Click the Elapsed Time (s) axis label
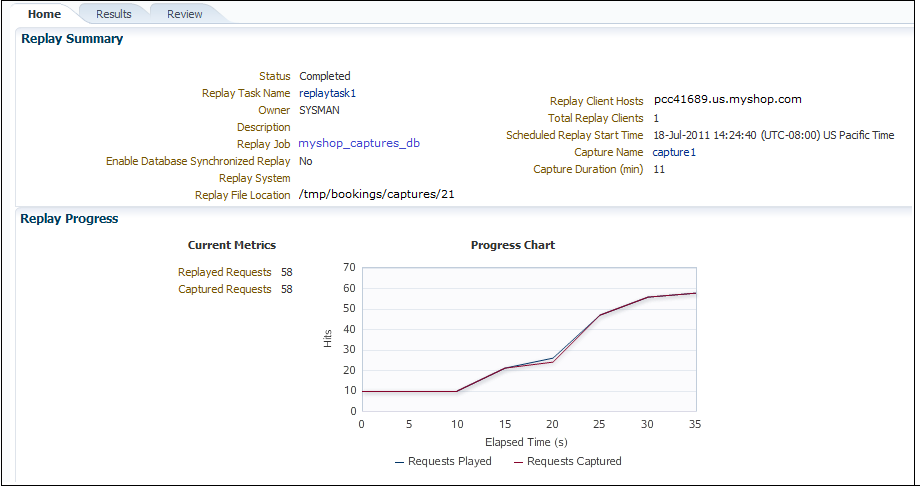Screen dimensions: 920x490 point(526,442)
